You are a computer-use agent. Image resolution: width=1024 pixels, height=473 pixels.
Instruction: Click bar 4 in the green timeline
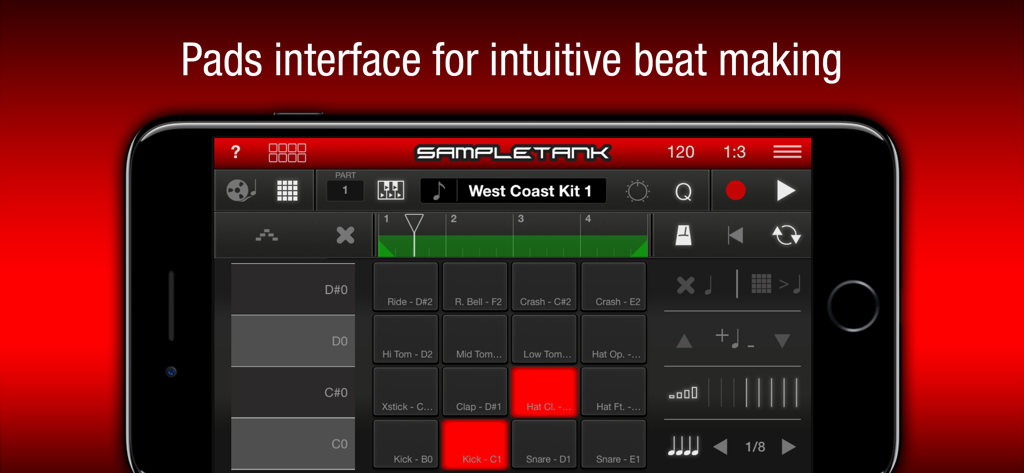click(x=614, y=235)
